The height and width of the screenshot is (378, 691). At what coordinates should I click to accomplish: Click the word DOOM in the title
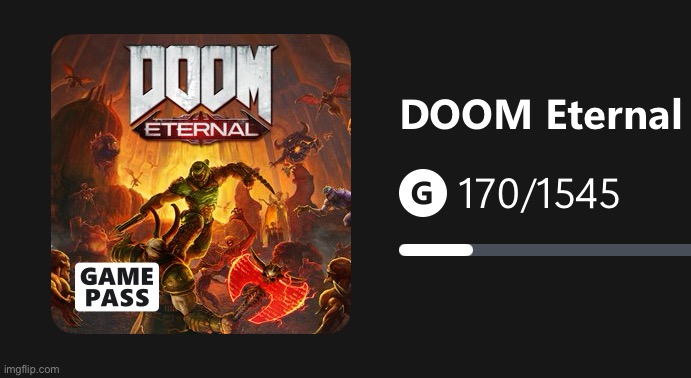pyautogui.click(x=465, y=115)
